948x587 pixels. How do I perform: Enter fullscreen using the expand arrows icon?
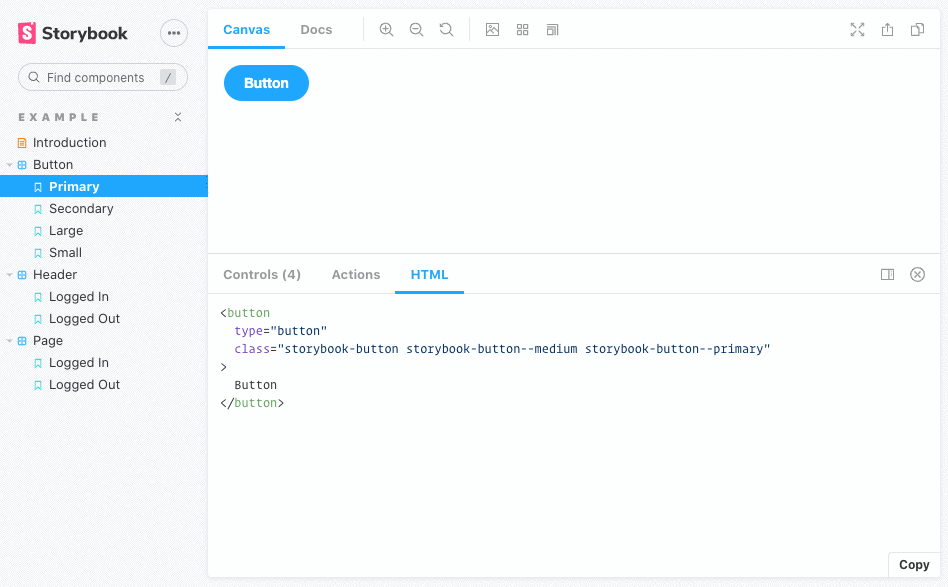(857, 30)
